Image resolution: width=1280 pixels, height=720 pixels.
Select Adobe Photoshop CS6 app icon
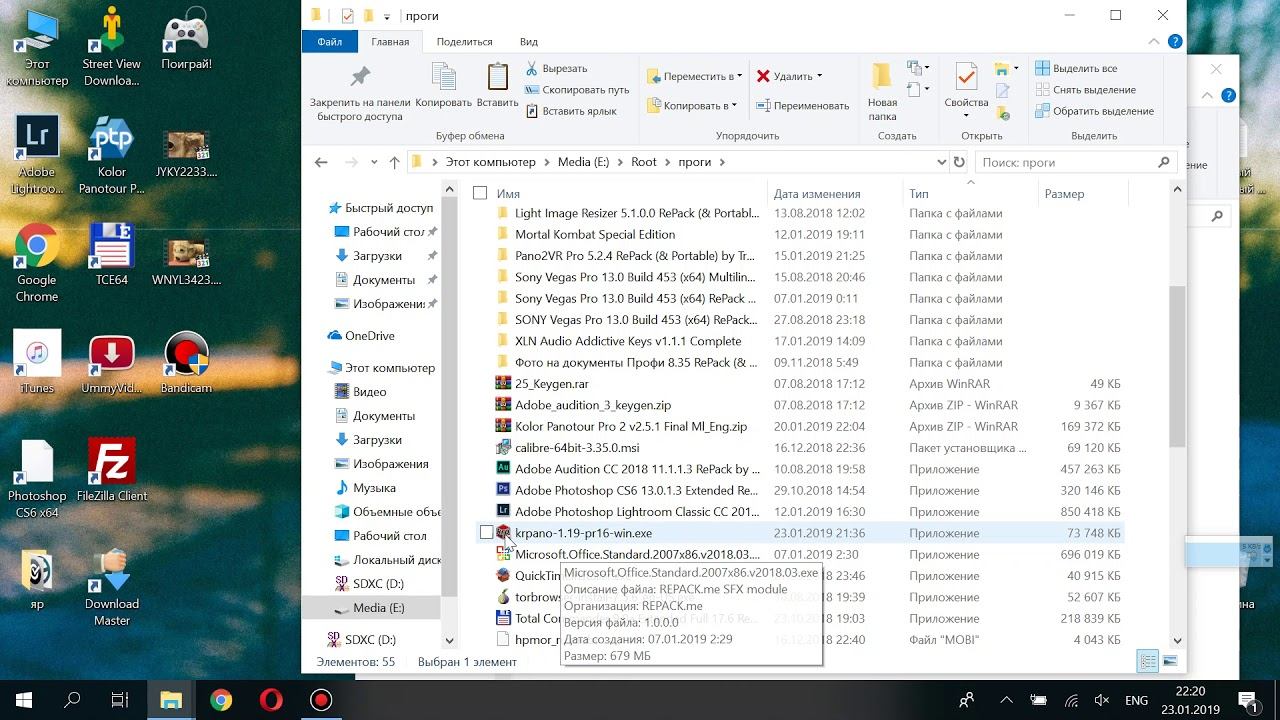point(503,490)
